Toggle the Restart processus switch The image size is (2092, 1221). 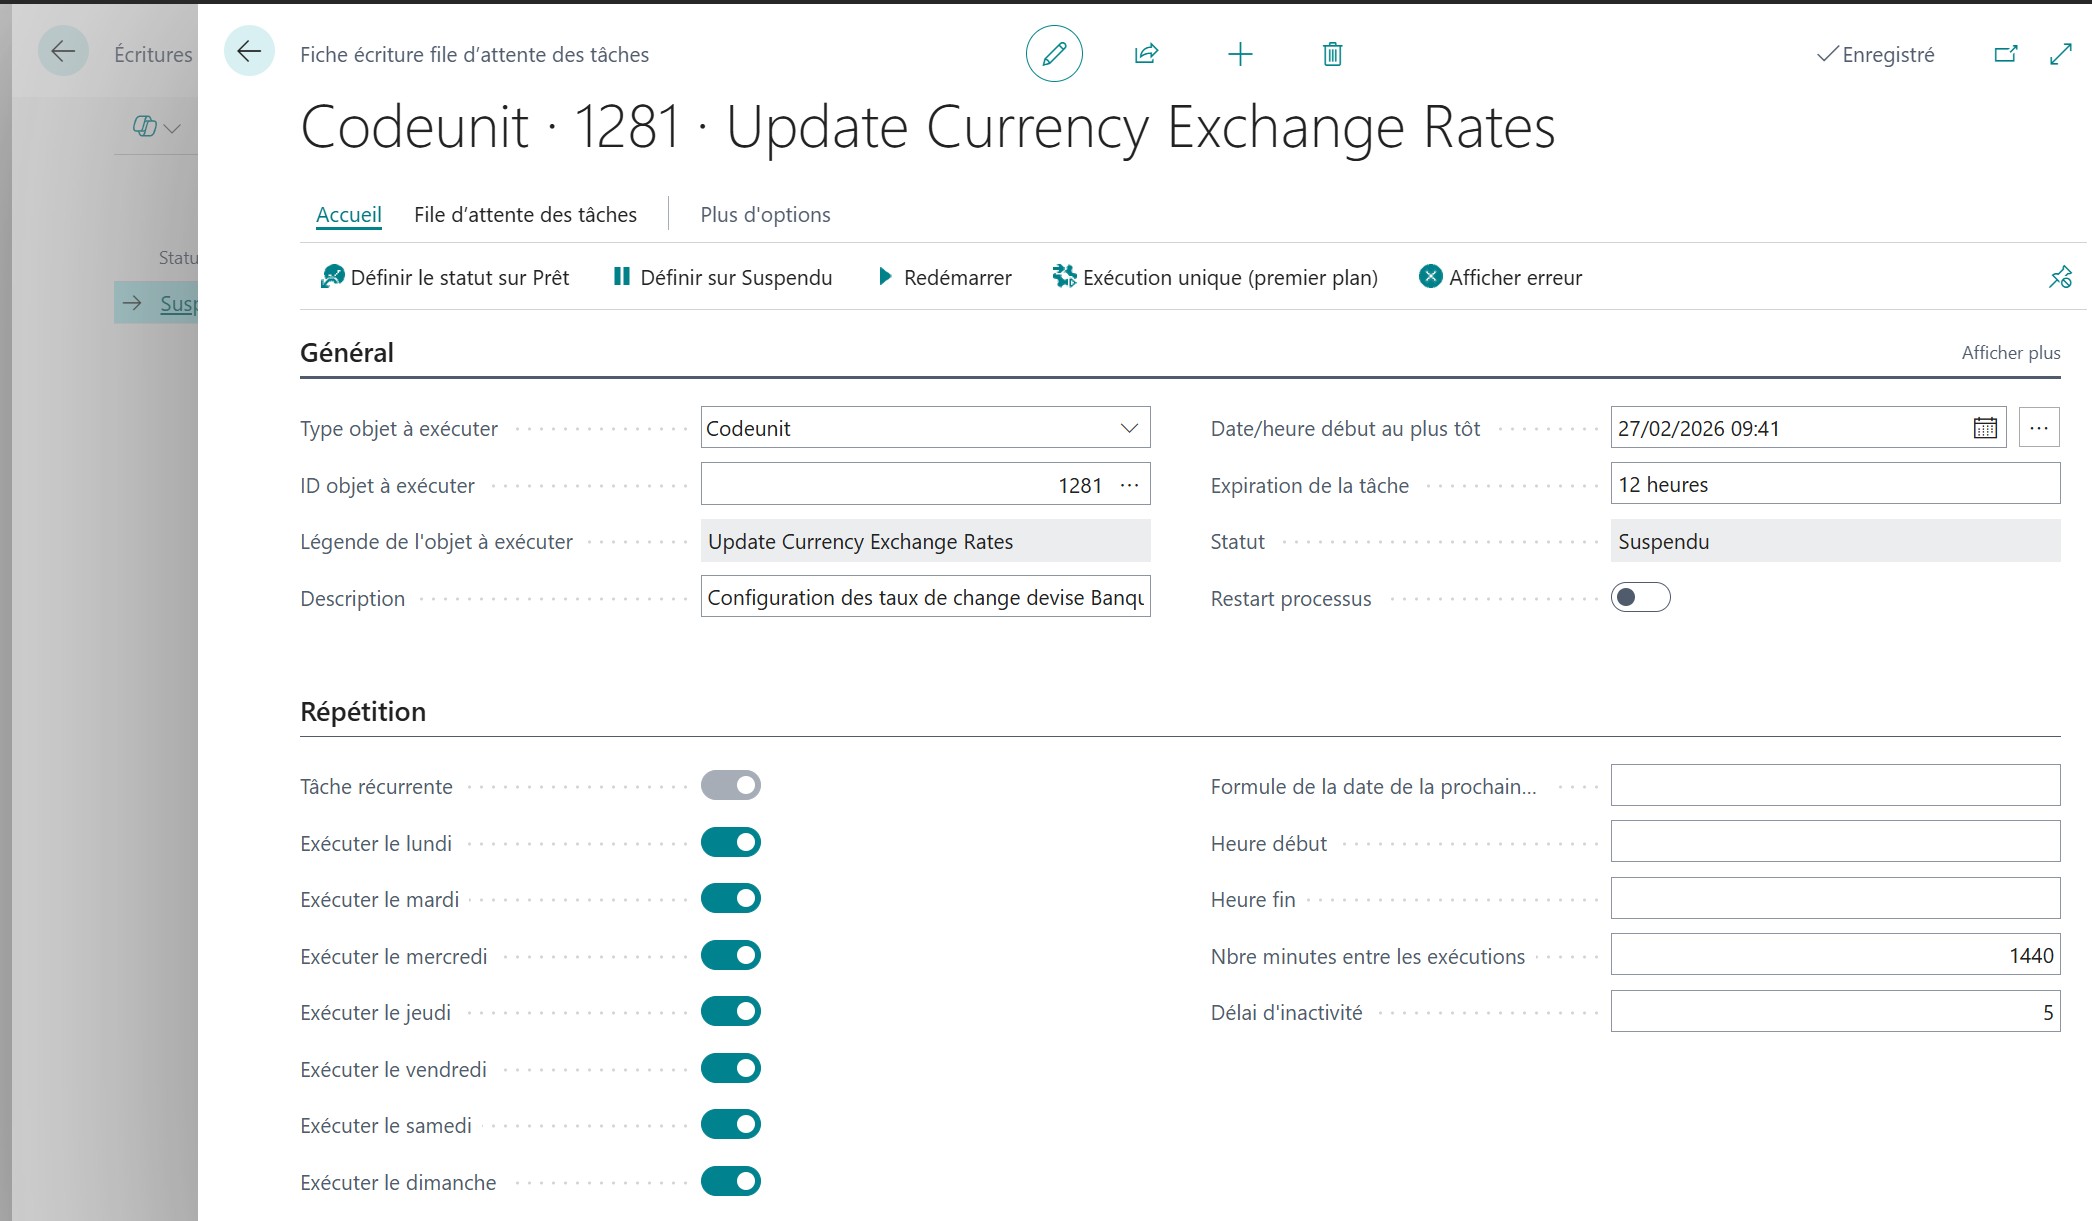[1640, 597]
